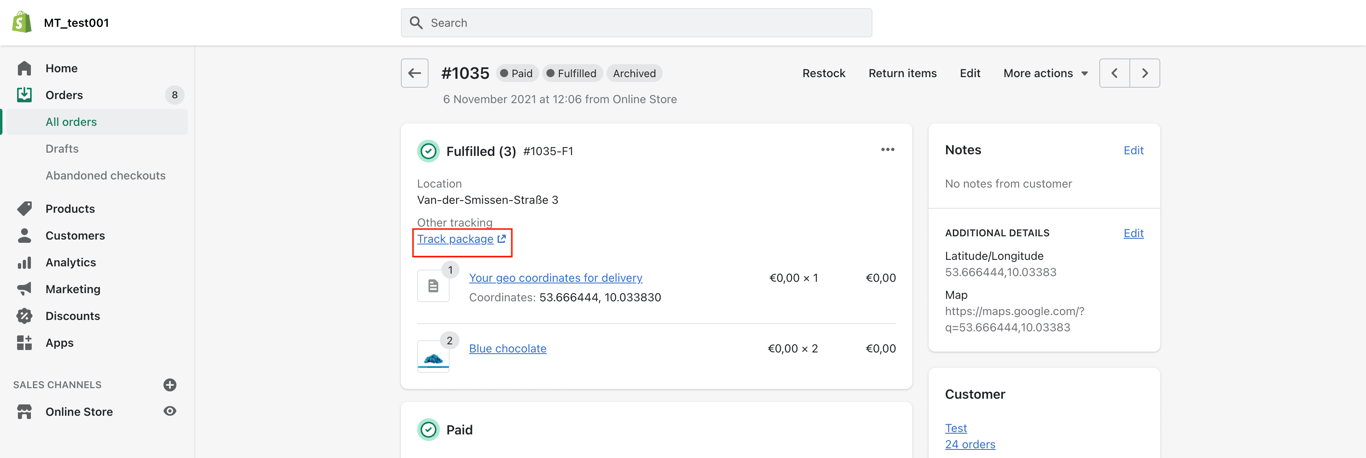1366x458 pixels.
Task: Focus the Search input field
Action: 636,23
